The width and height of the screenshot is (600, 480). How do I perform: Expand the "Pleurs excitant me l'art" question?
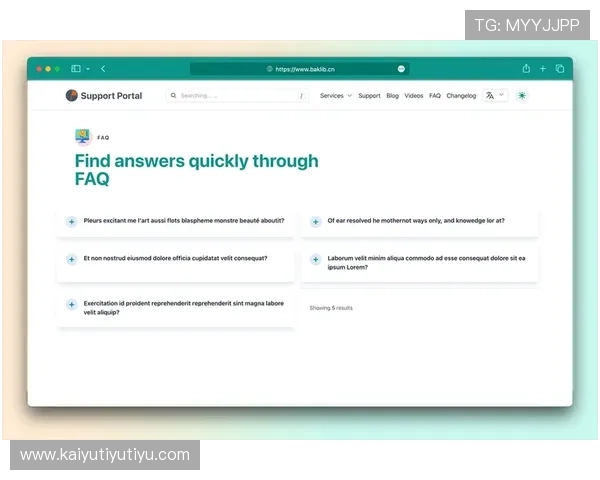pos(72,221)
